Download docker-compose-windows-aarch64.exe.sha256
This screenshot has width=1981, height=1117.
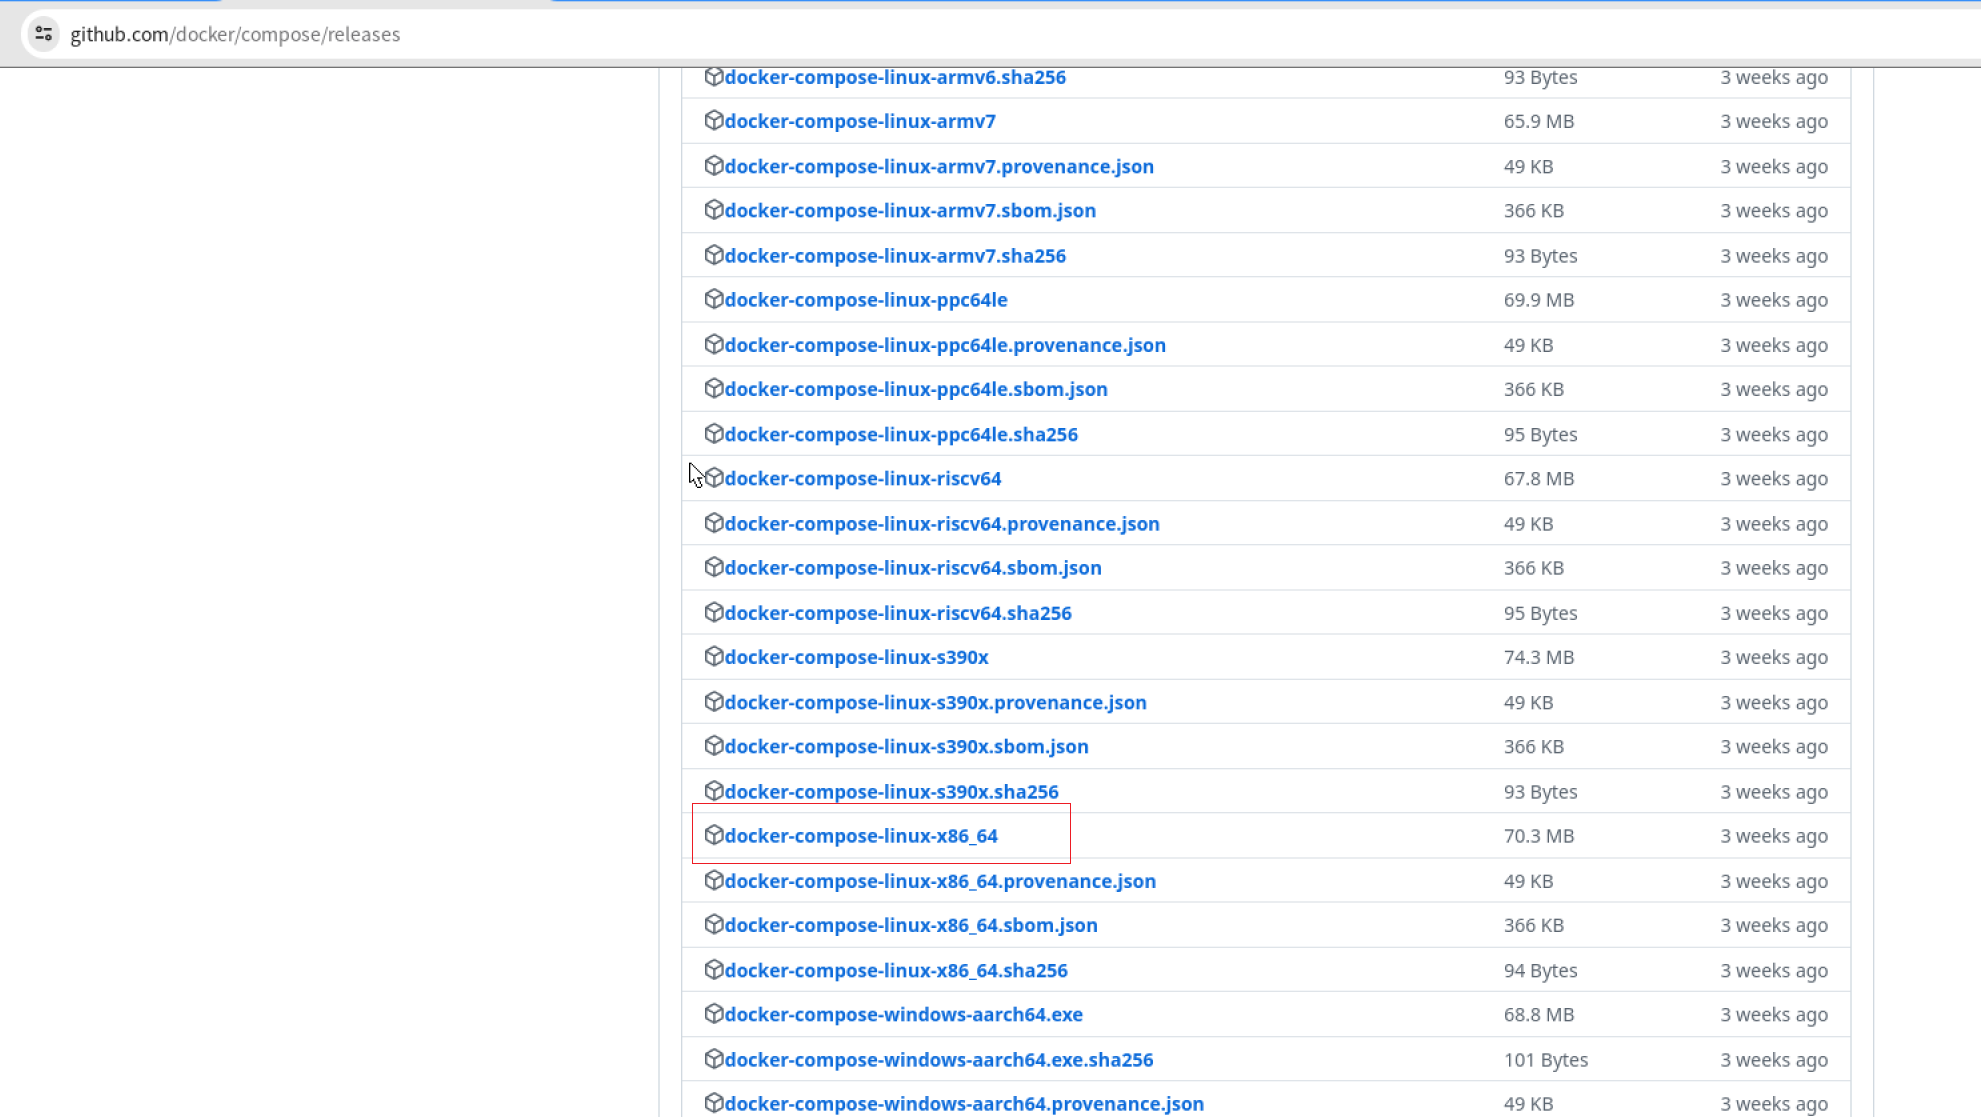tap(938, 1059)
